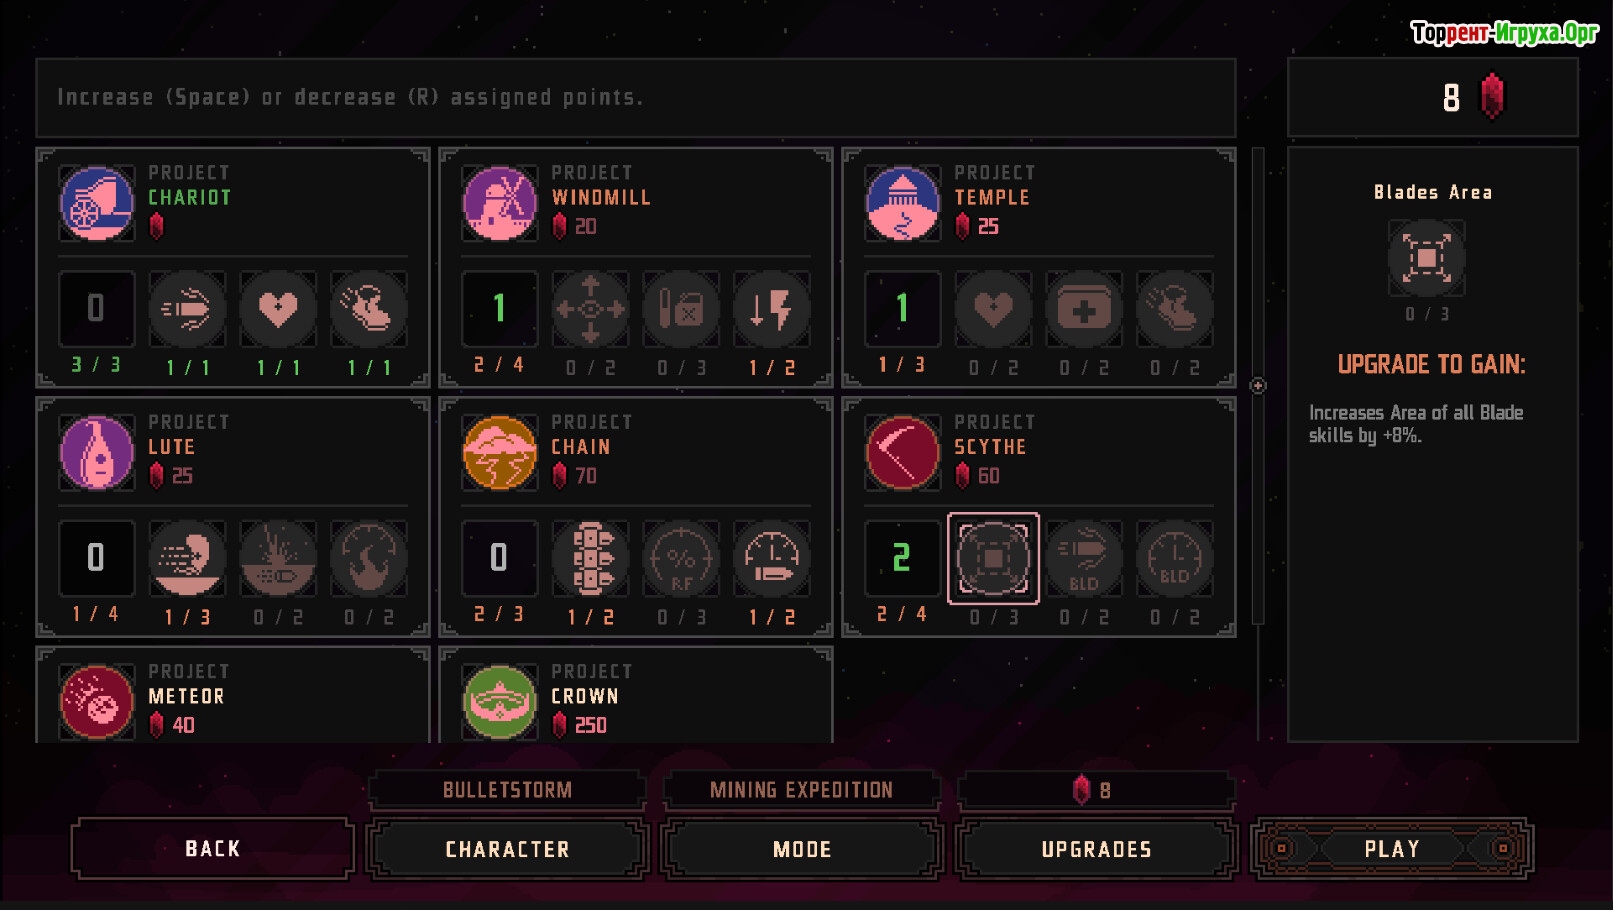The image size is (1613, 910).
Task: Click the Project Chain level counter box
Action: (x=499, y=558)
